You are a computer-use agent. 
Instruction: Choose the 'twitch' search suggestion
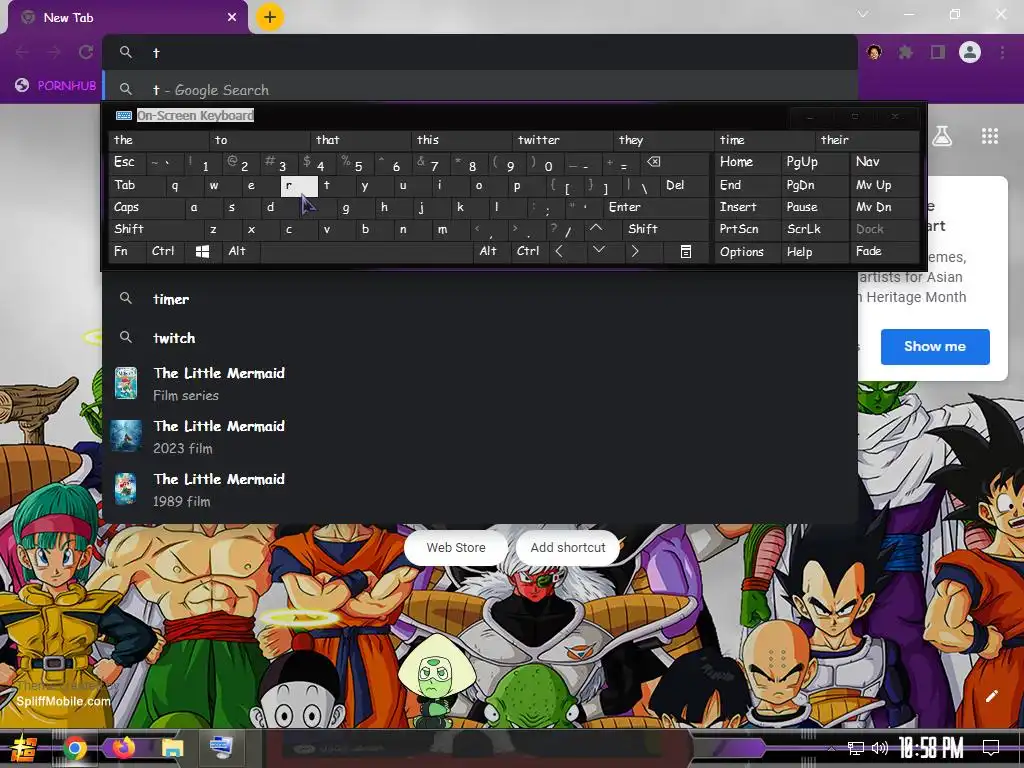pyautogui.click(x=480, y=338)
